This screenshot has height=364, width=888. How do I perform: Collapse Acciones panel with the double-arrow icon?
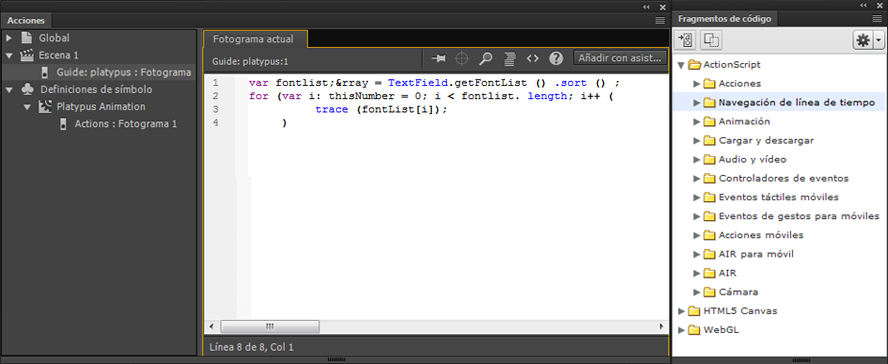(646, 7)
